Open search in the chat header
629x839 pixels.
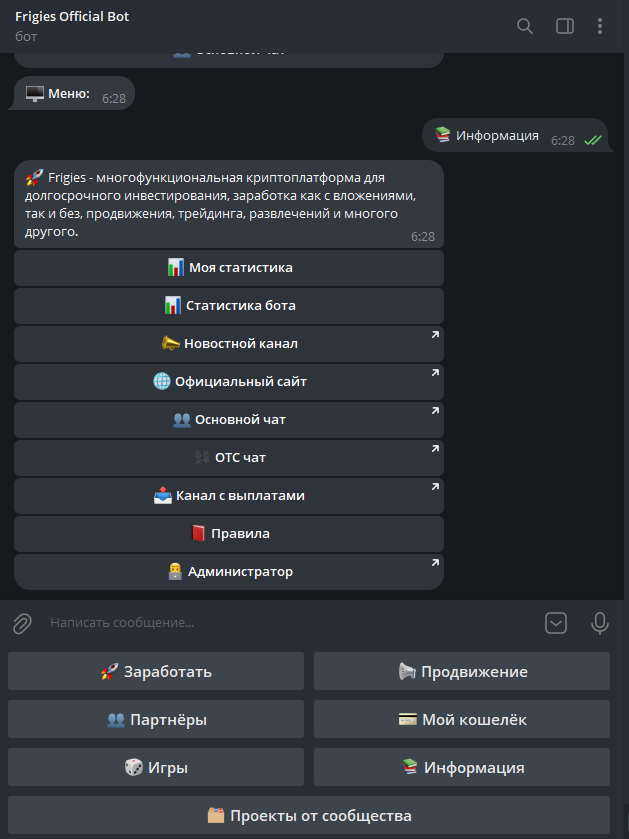point(525,26)
